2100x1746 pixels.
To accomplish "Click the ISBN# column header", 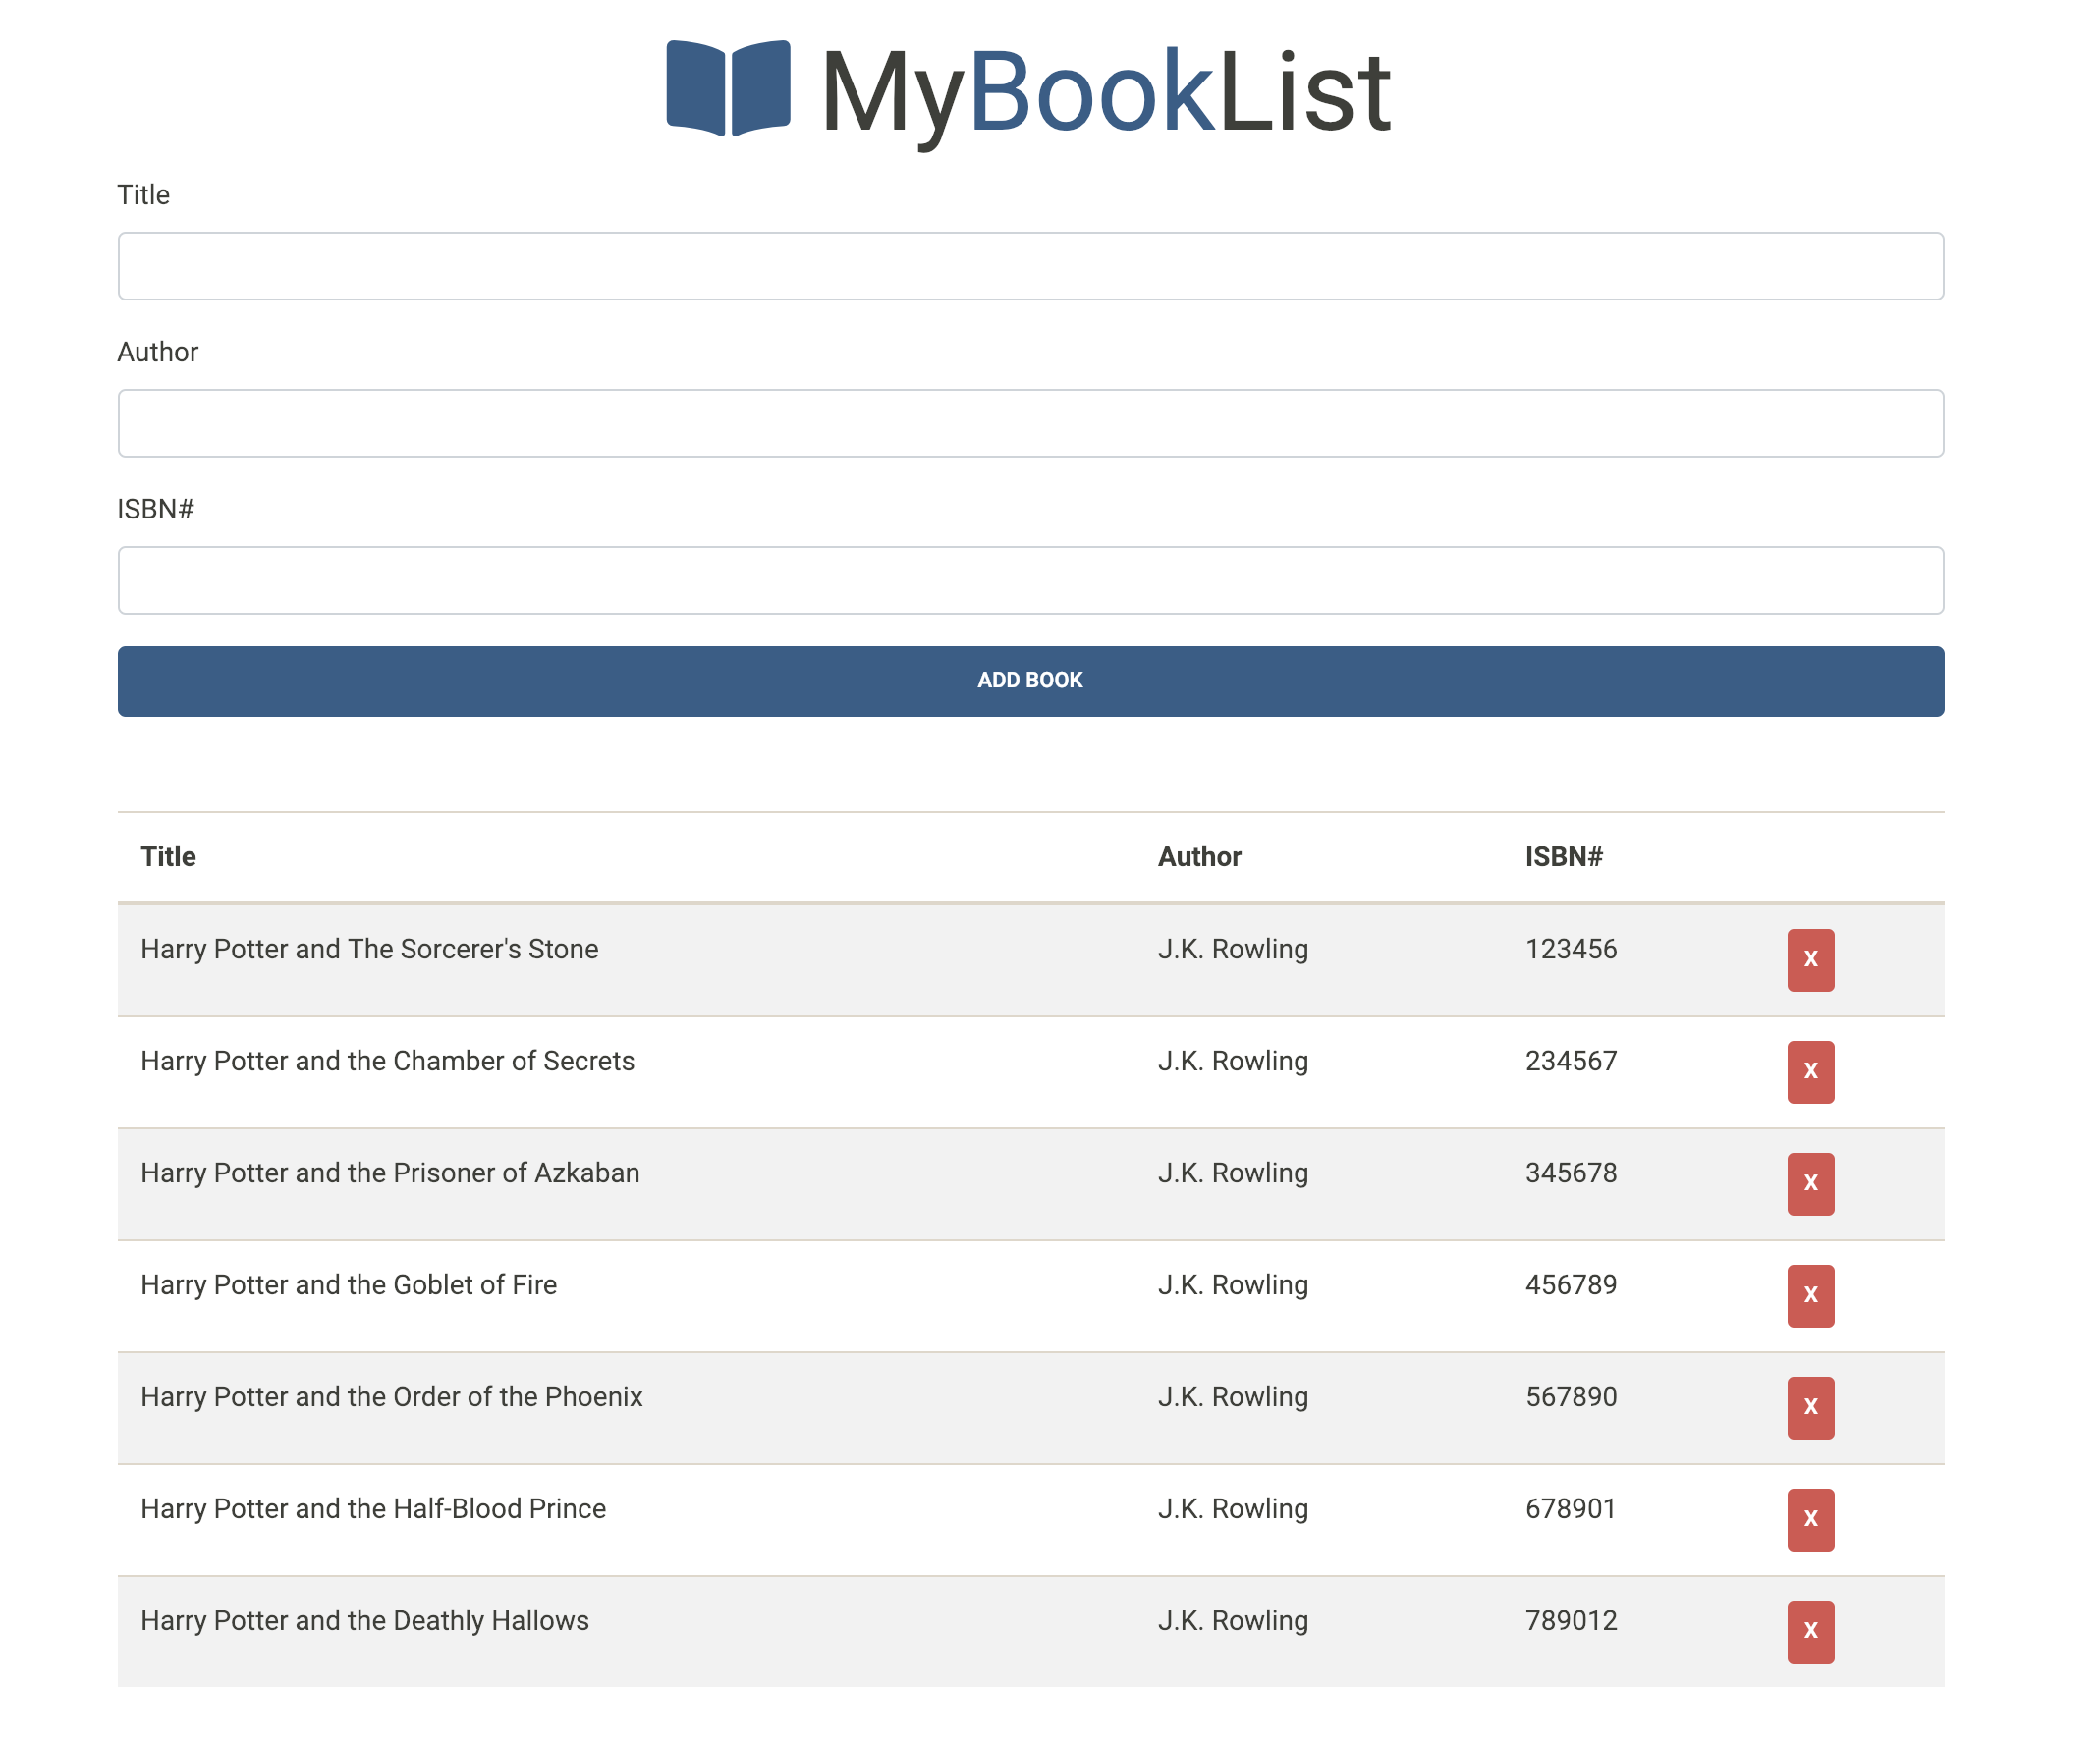I will click(1563, 857).
